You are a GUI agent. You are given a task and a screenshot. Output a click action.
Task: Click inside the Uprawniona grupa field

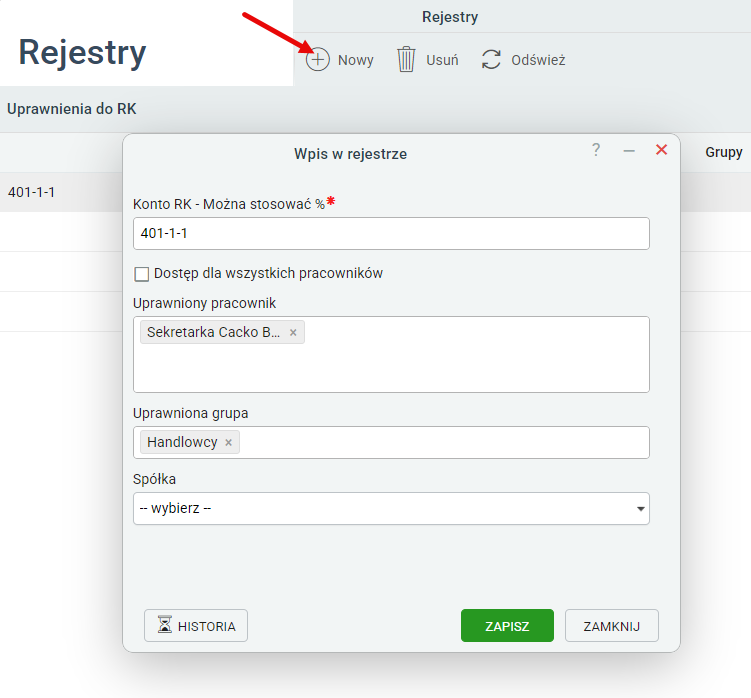click(391, 443)
